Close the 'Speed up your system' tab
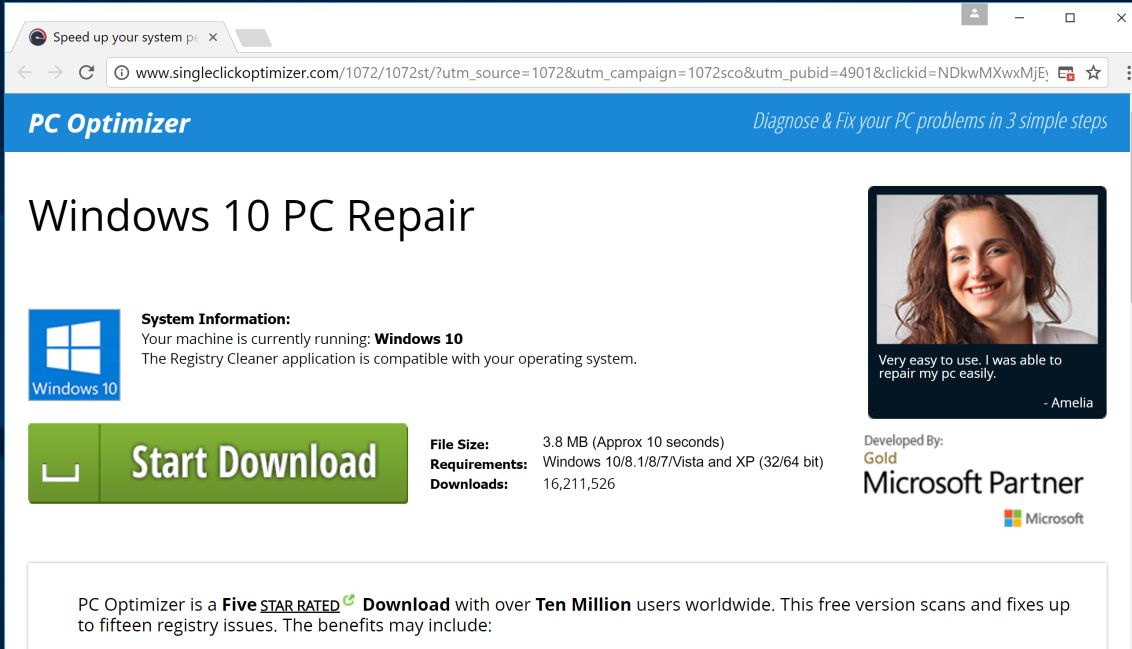Image resolution: width=1132 pixels, height=649 pixels. coord(213,37)
